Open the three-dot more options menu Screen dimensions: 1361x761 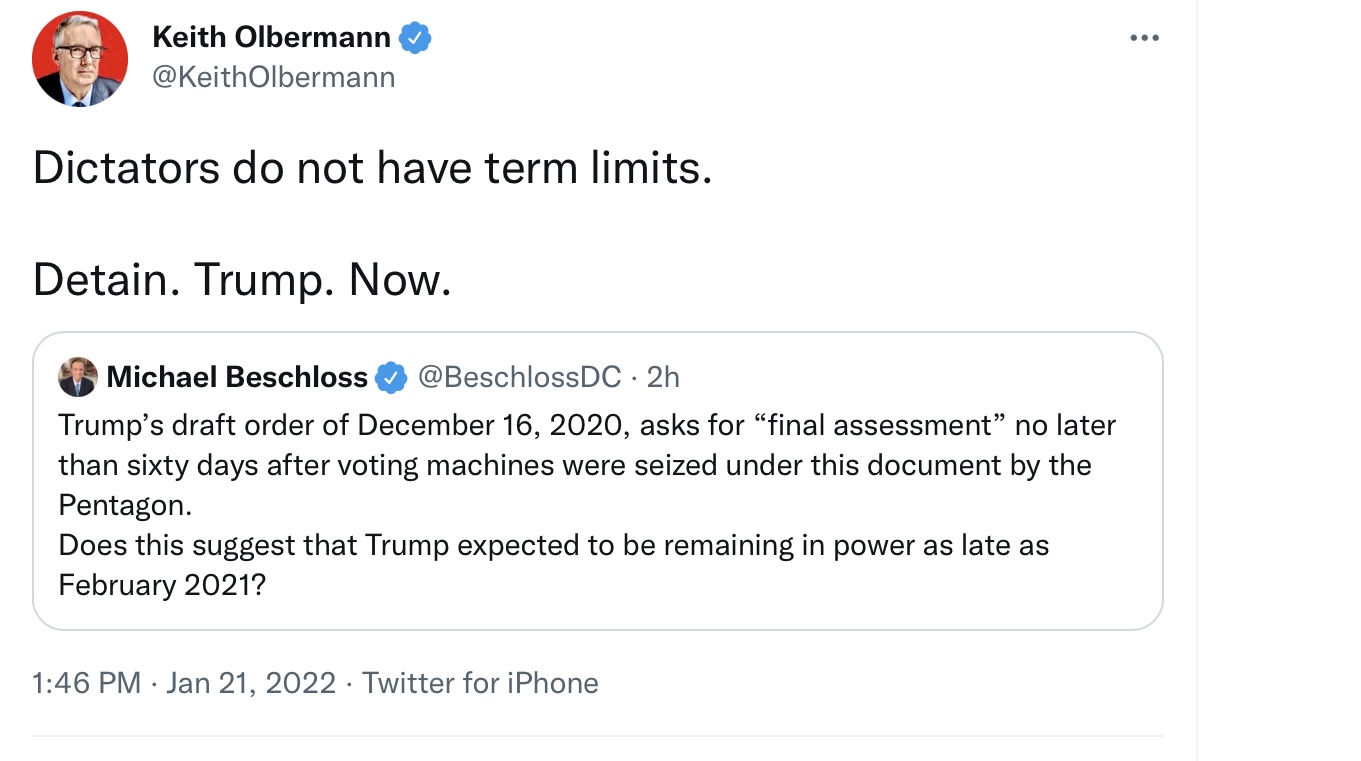pos(1144,38)
